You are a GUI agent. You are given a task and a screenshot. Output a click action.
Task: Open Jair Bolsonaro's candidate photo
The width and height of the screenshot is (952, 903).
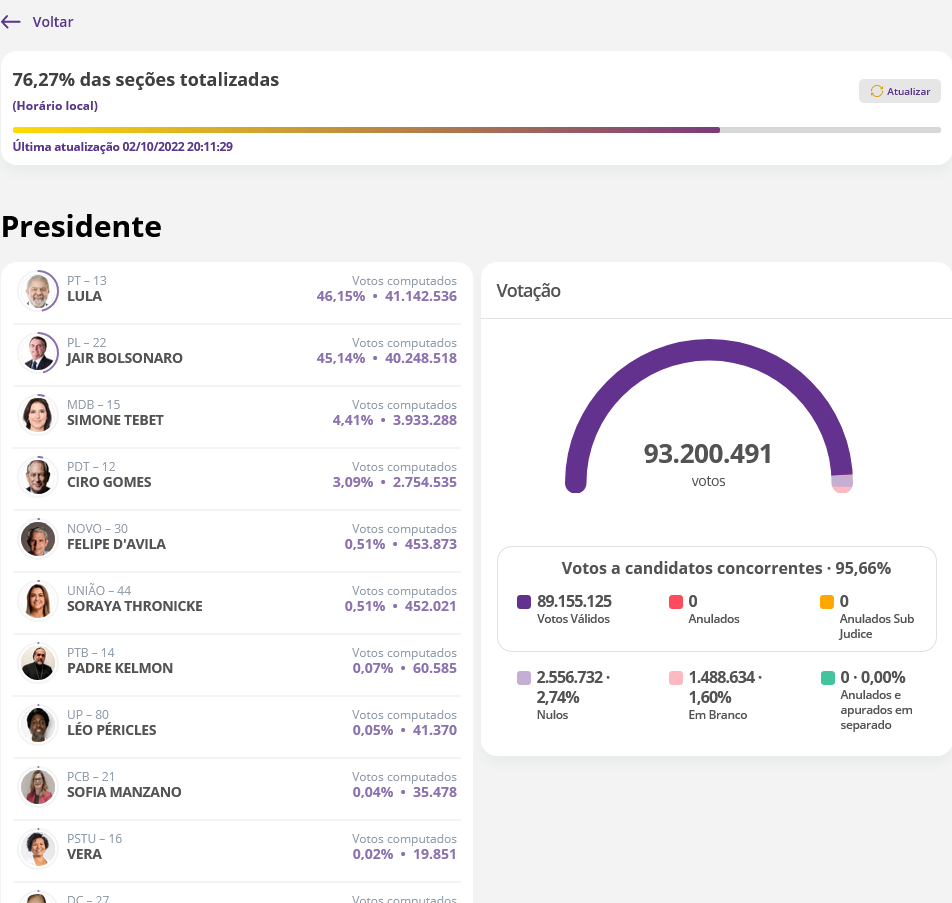[38, 352]
